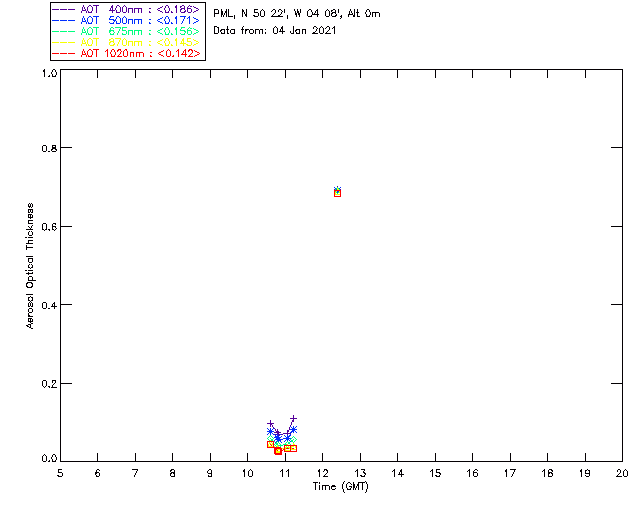Image resolution: width=640 pixels, height=512 pixels.
Task: Click the x-axis tick label 17
Action: click(510, 473)
